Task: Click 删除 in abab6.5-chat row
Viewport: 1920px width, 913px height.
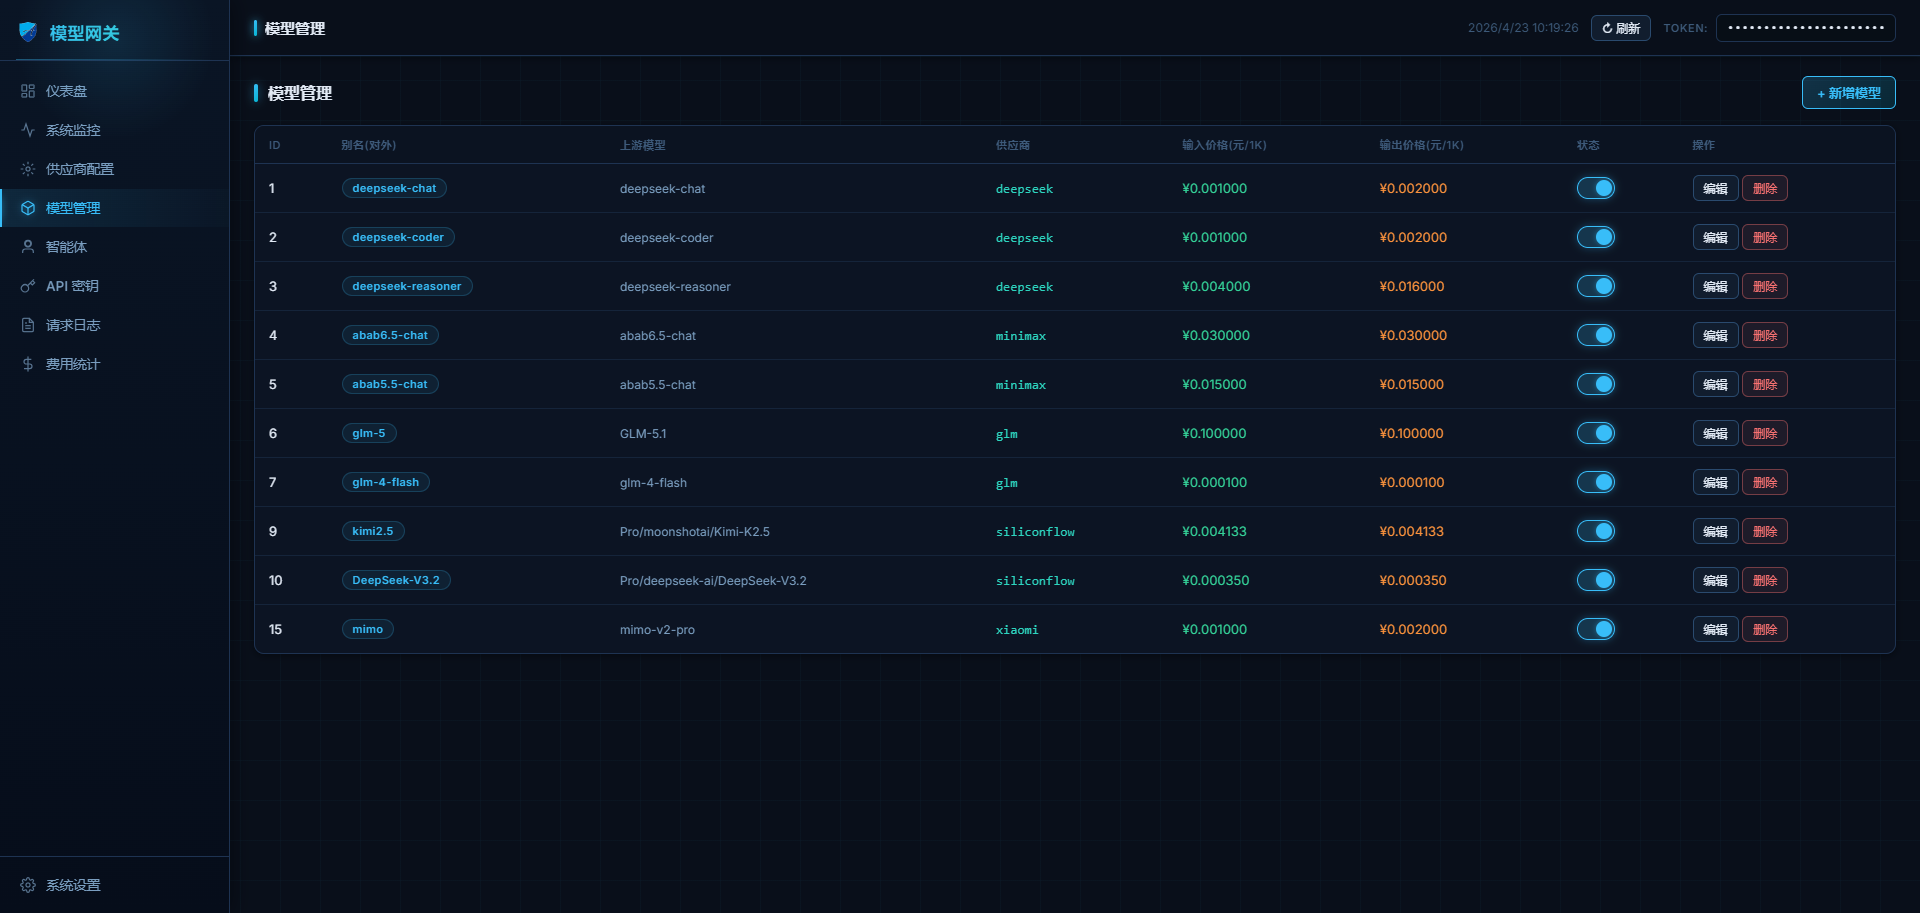Action: [1765, 335]
